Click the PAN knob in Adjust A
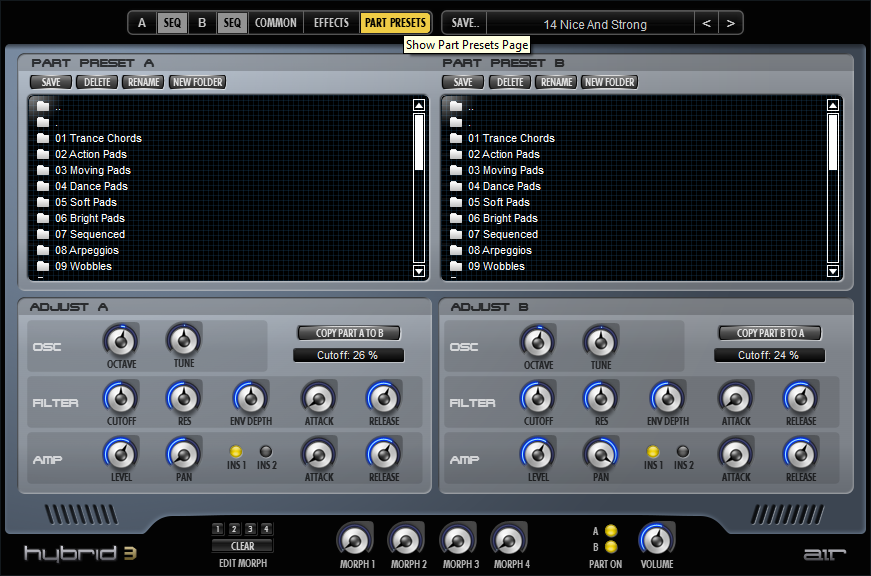The height and width of the screenshot is (576, 871). coord(184,454)
